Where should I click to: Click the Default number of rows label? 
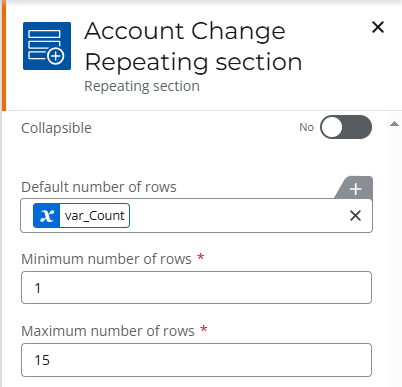(99, 187)
